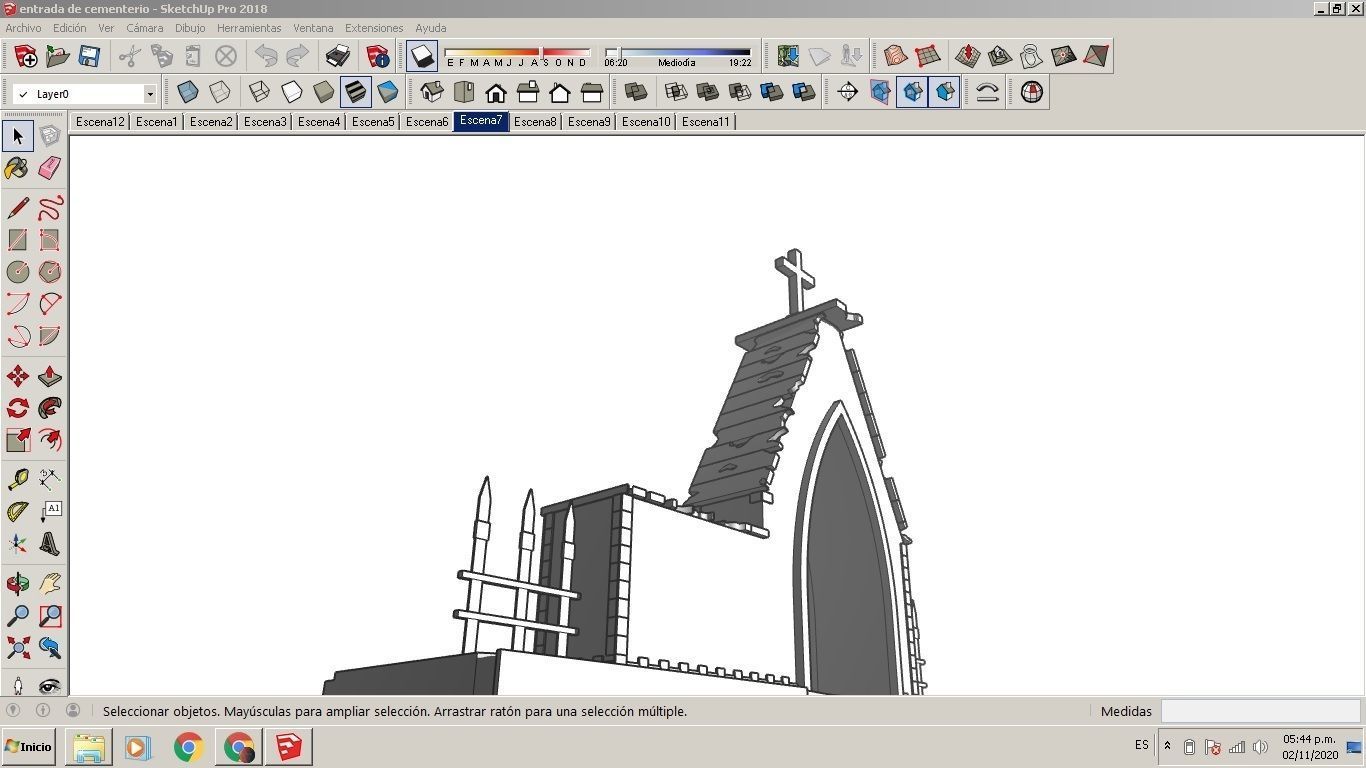This screenshot has width=1366, height=768.
Task: Switch to Wireframe face style
Action: (x=260, y=92)
